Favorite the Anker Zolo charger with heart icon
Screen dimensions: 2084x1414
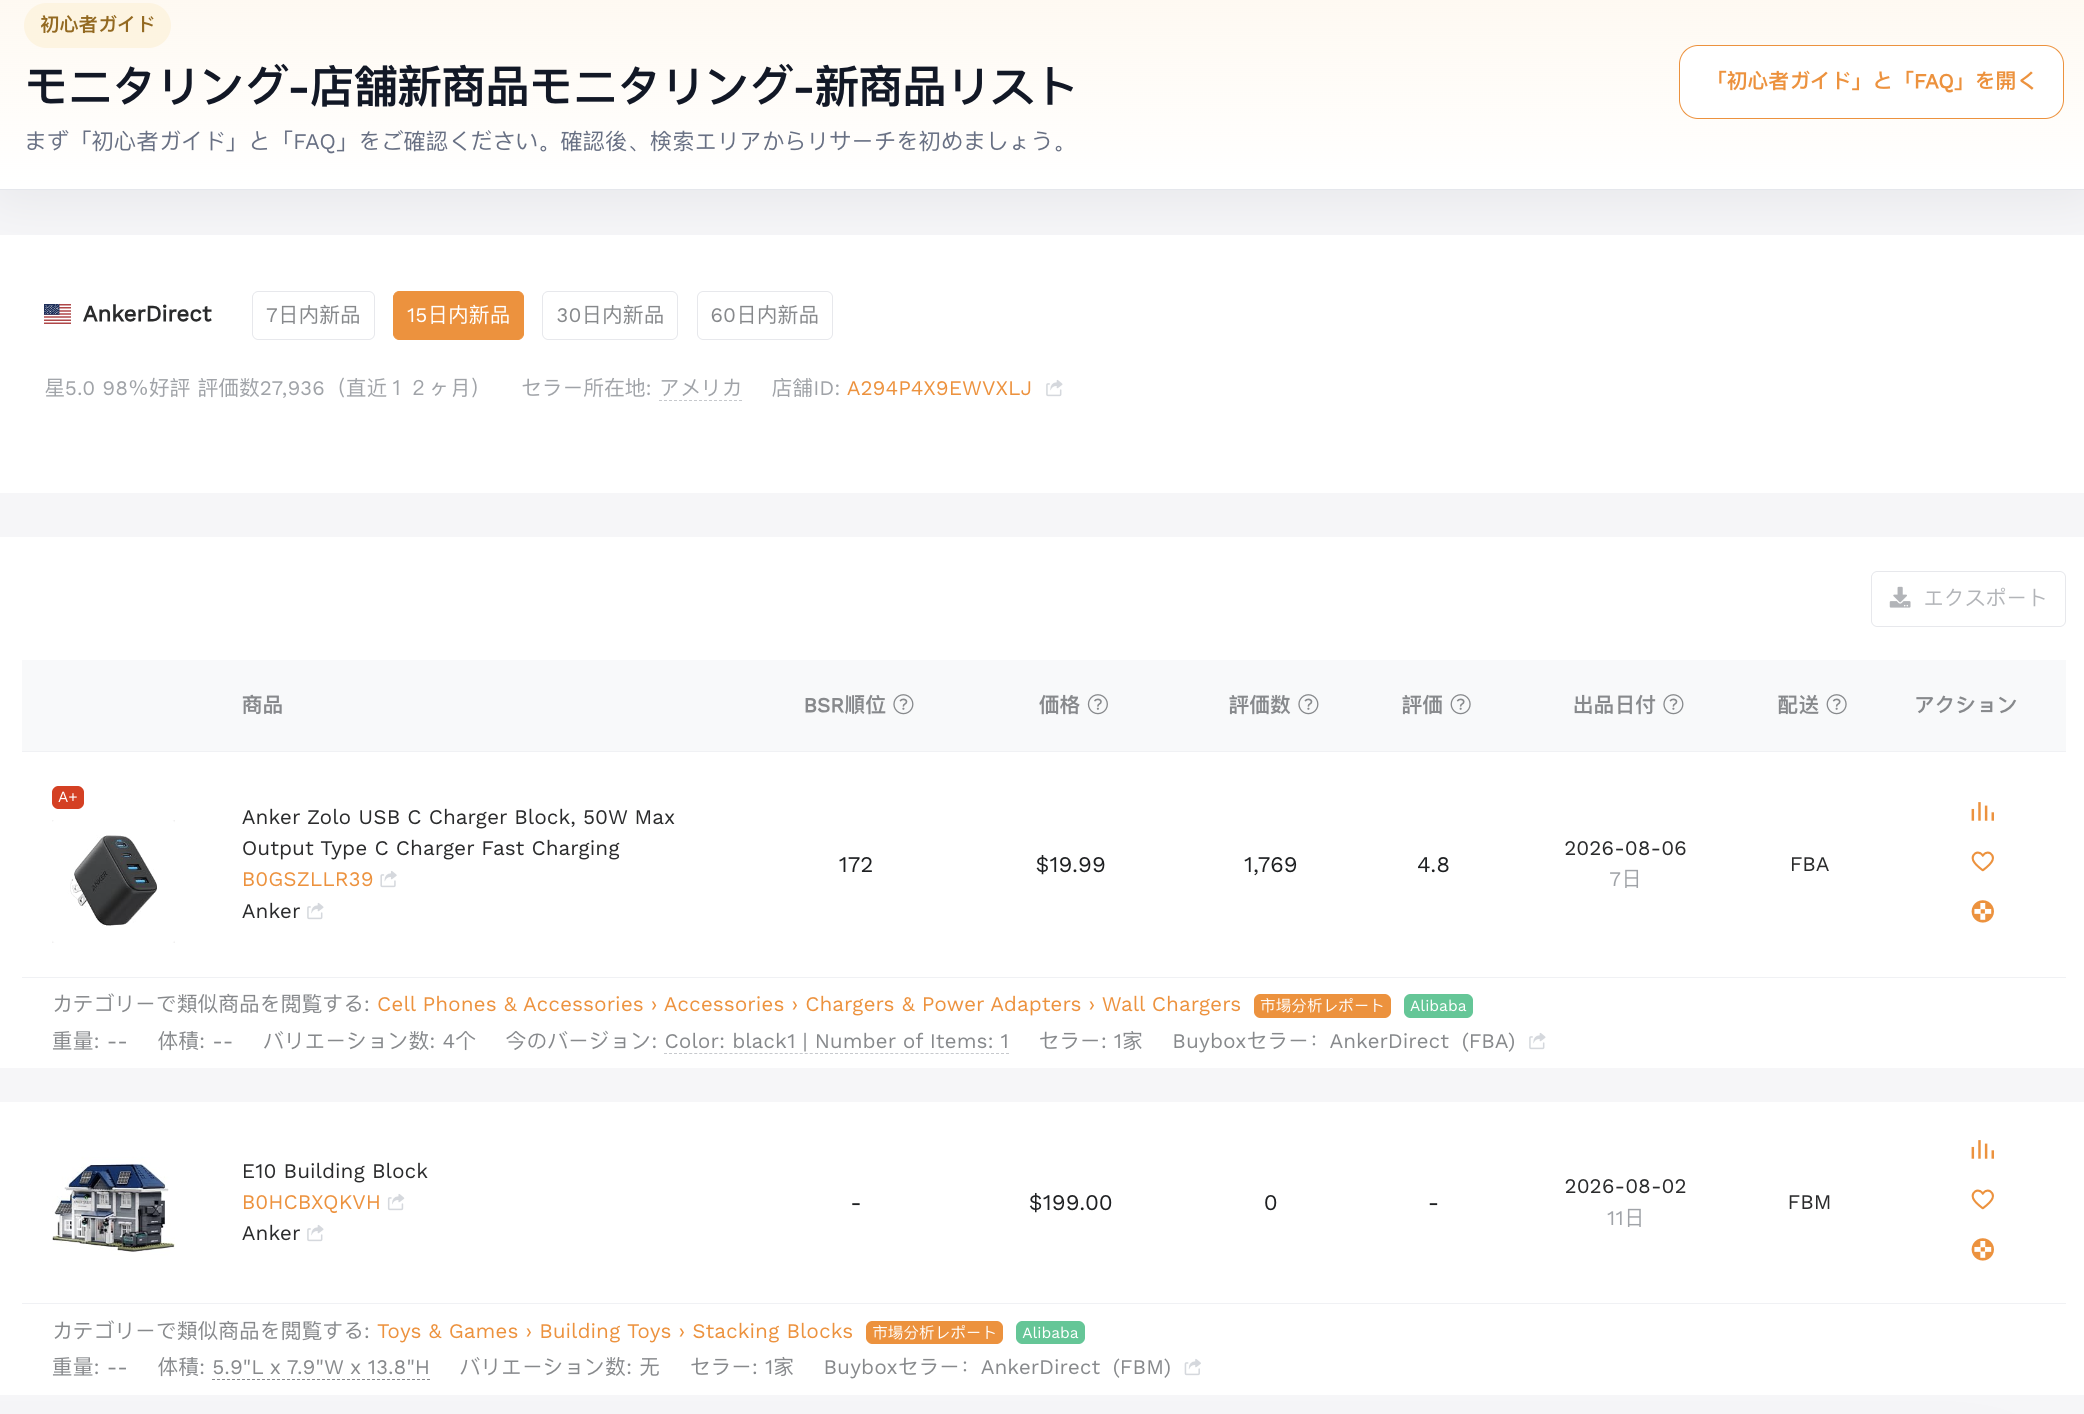coord(1982,861)
